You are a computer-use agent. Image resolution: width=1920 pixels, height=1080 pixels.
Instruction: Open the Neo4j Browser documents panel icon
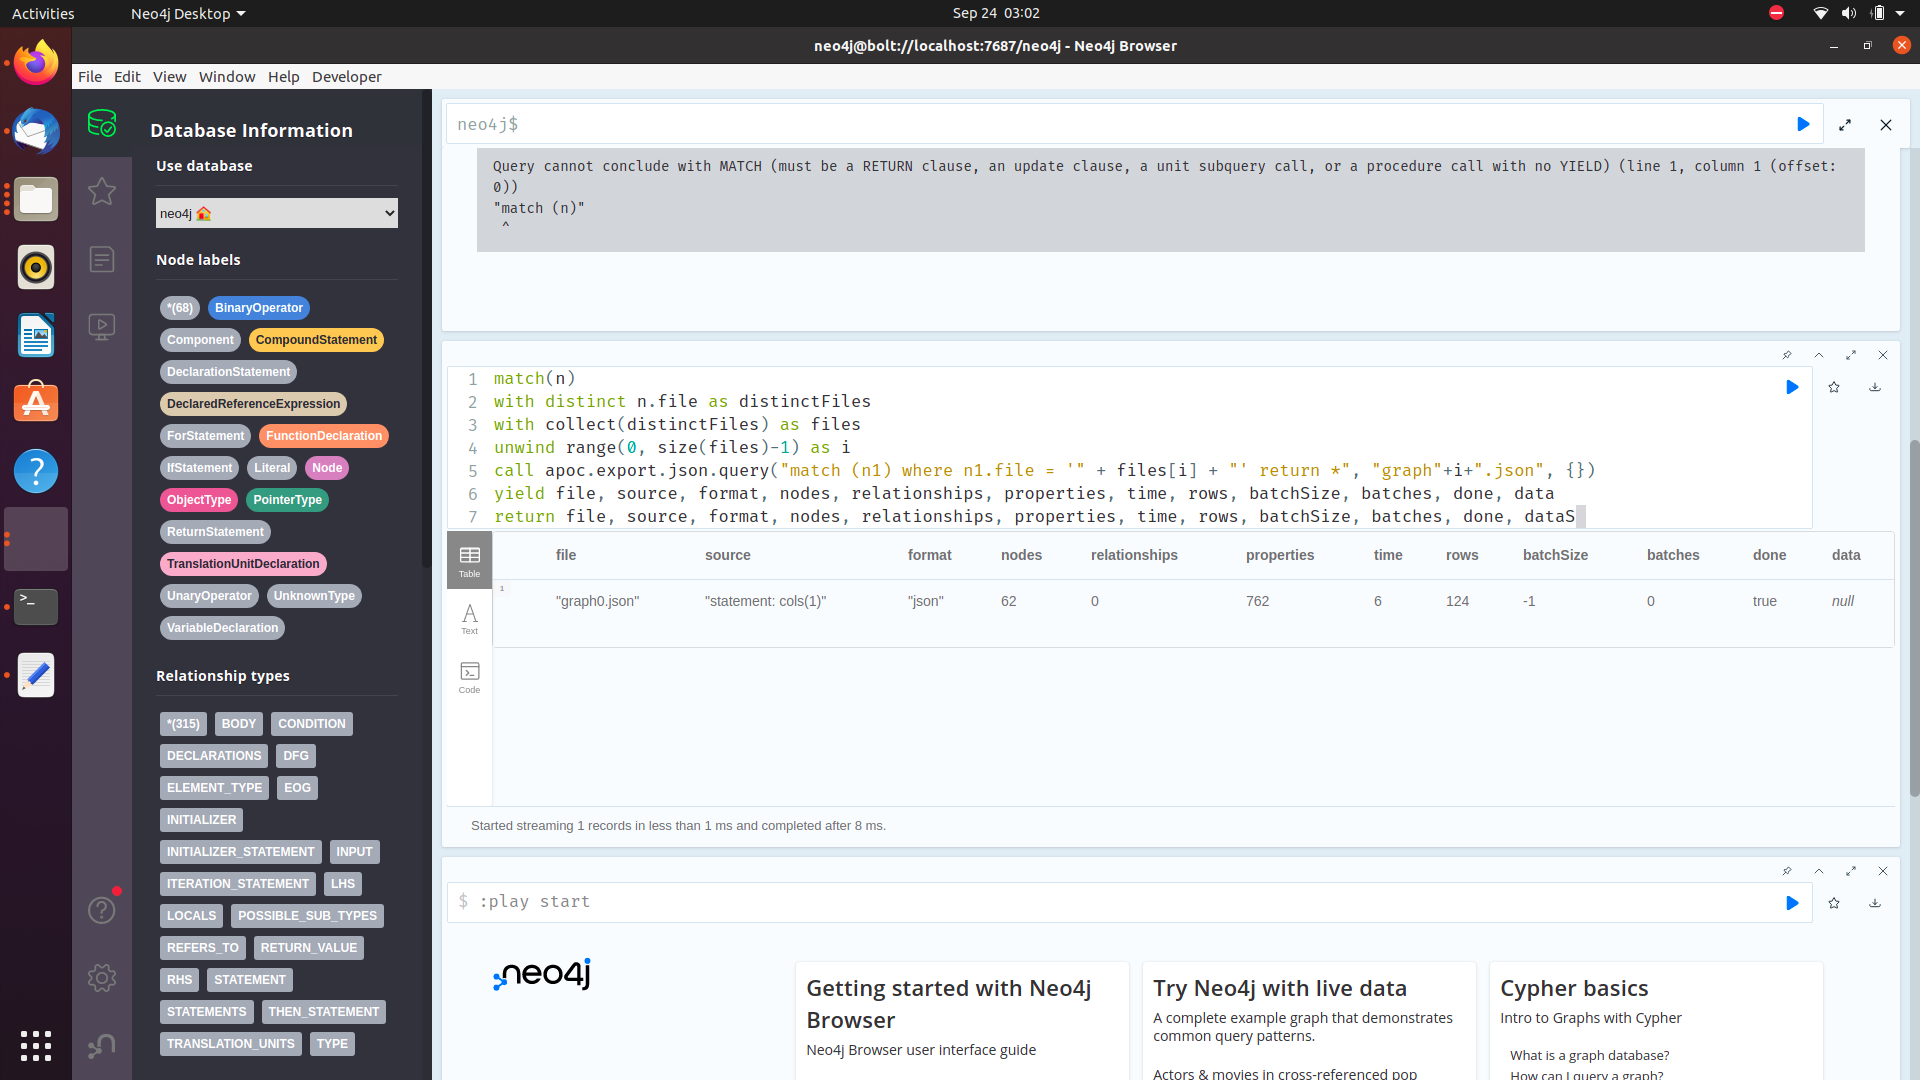pos(101,259)
